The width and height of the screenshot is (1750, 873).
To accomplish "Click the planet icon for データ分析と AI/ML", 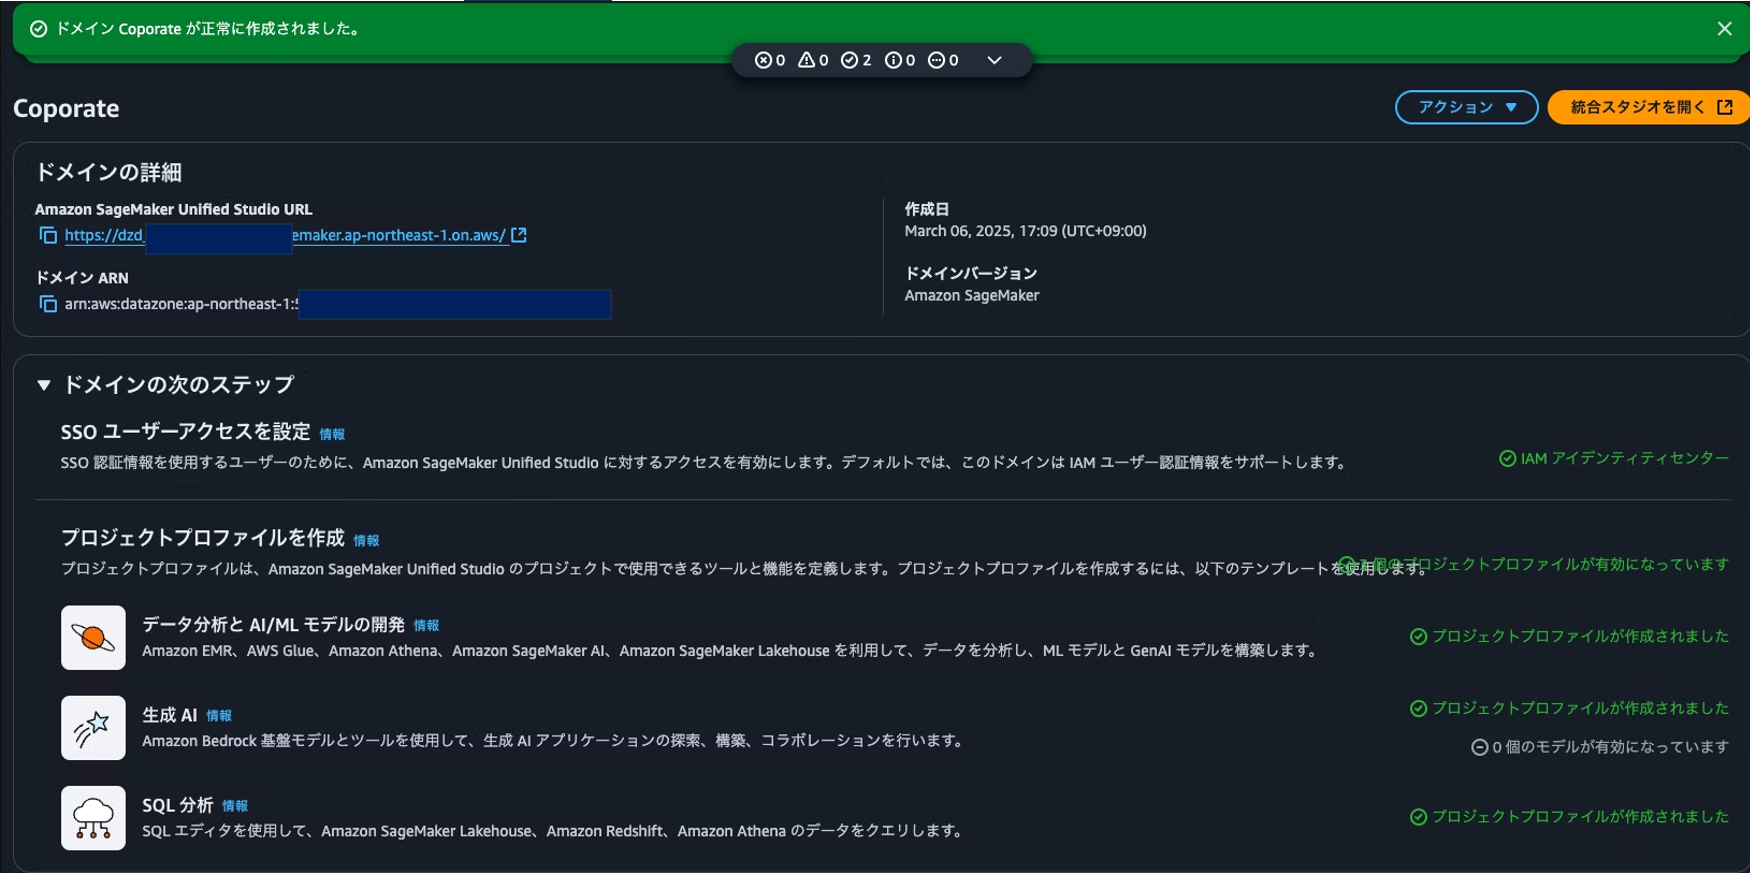I will tap(93, 637).
